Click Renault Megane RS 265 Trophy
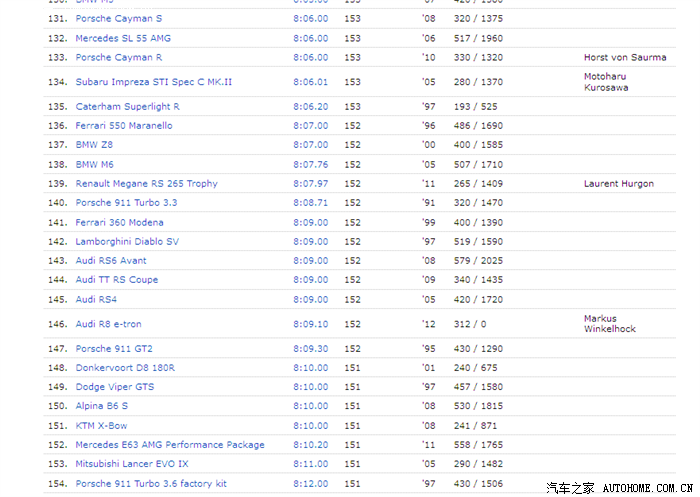 tap(146, 184)
